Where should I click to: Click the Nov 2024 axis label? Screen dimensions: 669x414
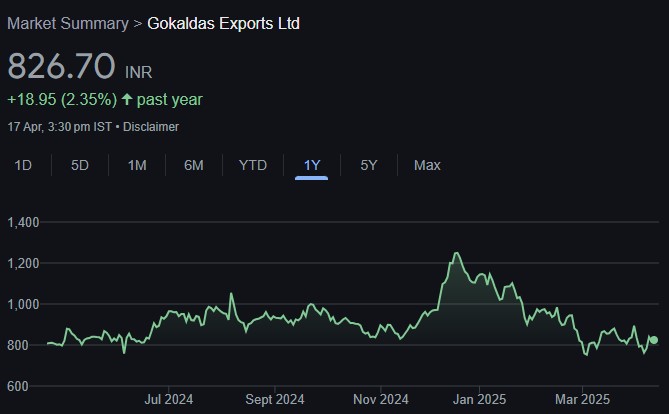click(x=381, y=399)
